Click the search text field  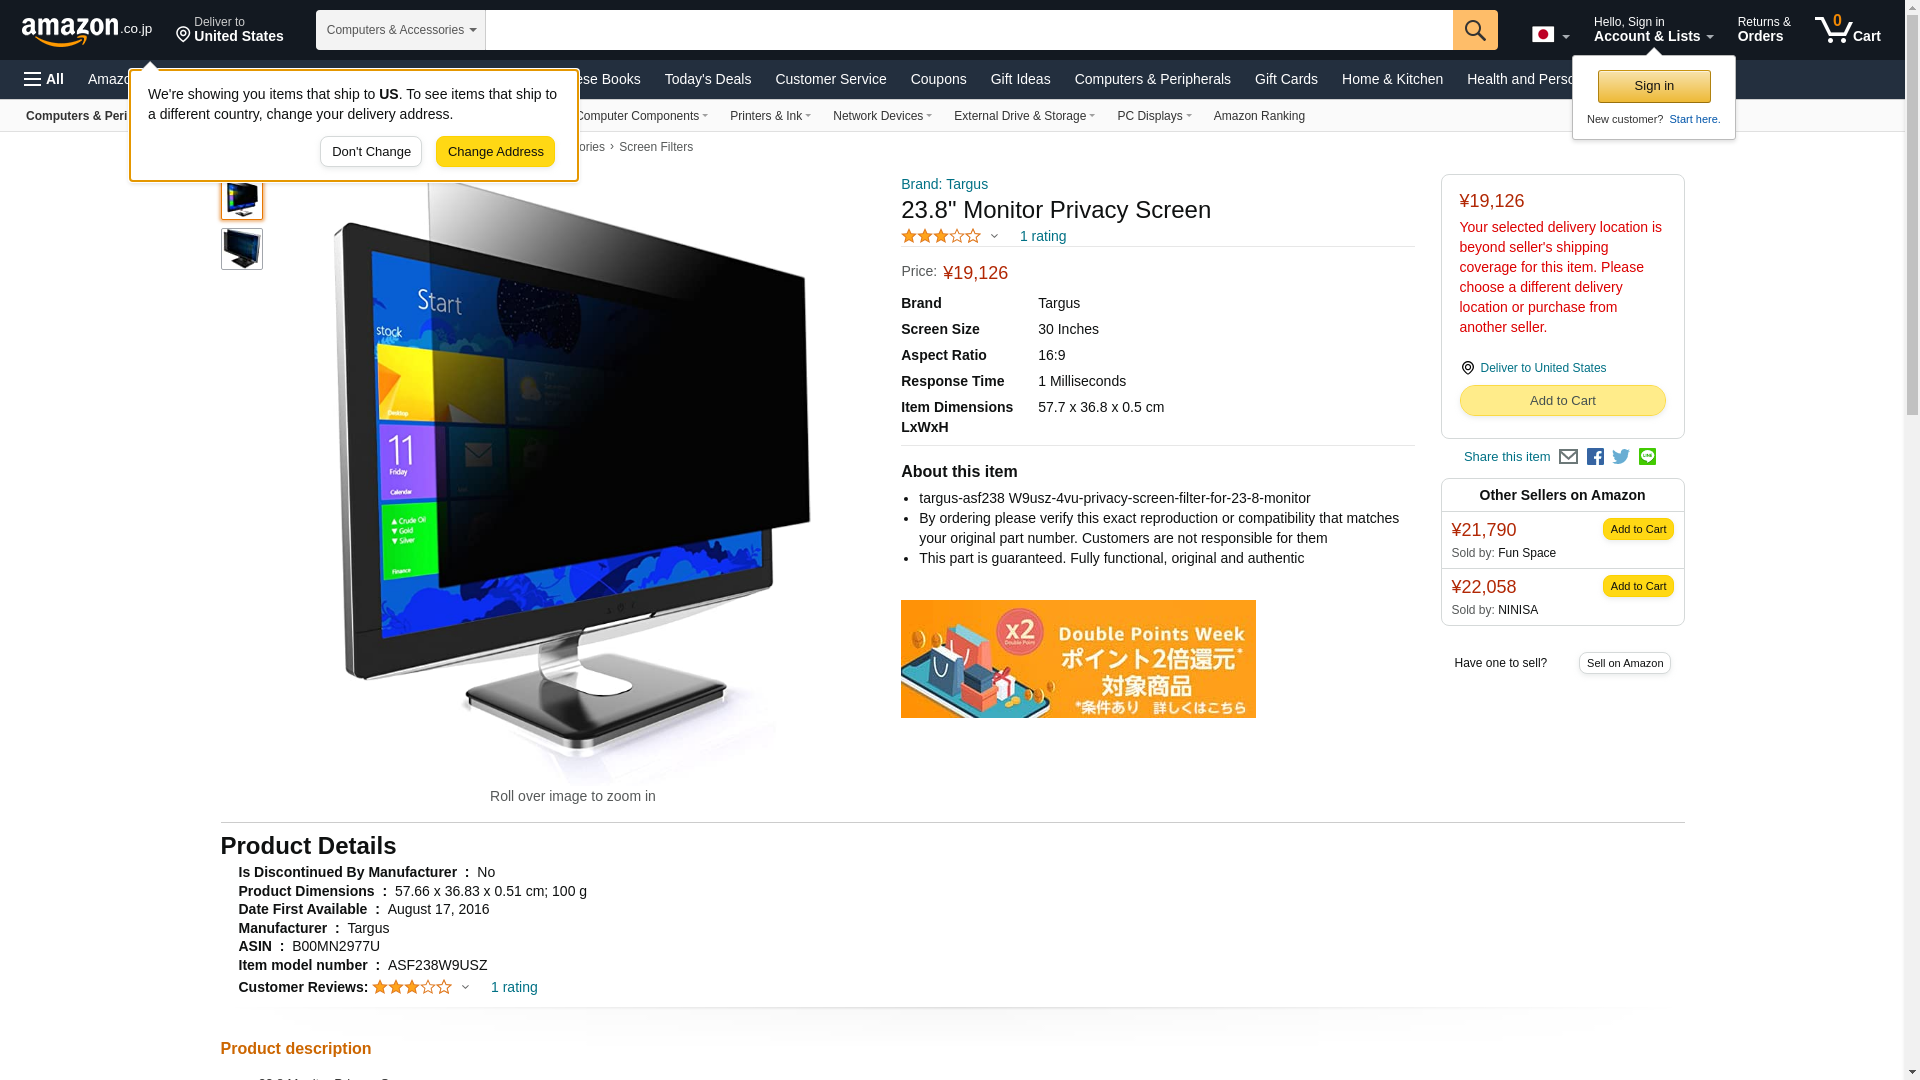(x=969, y=30)
